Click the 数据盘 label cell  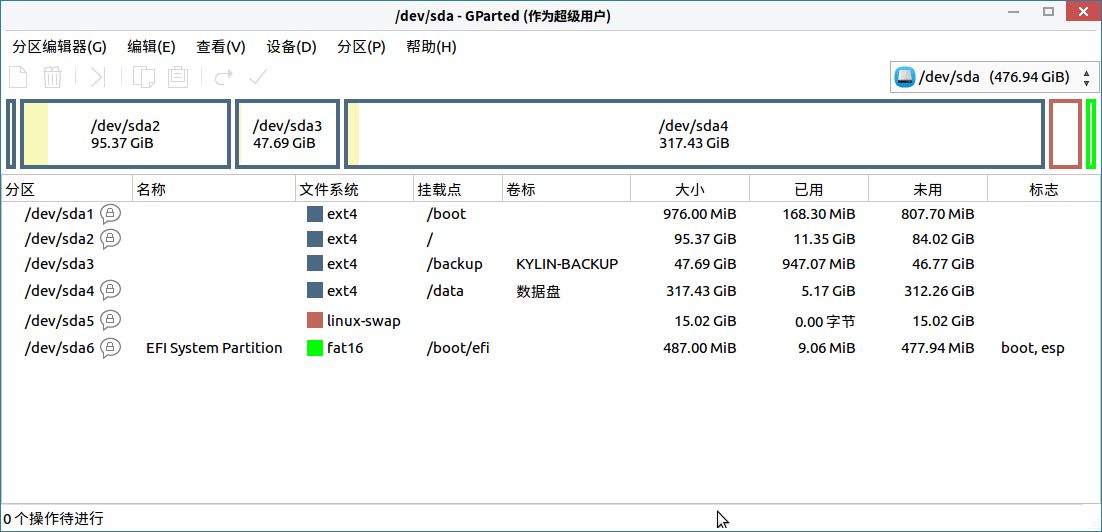[x=538, y=291]
